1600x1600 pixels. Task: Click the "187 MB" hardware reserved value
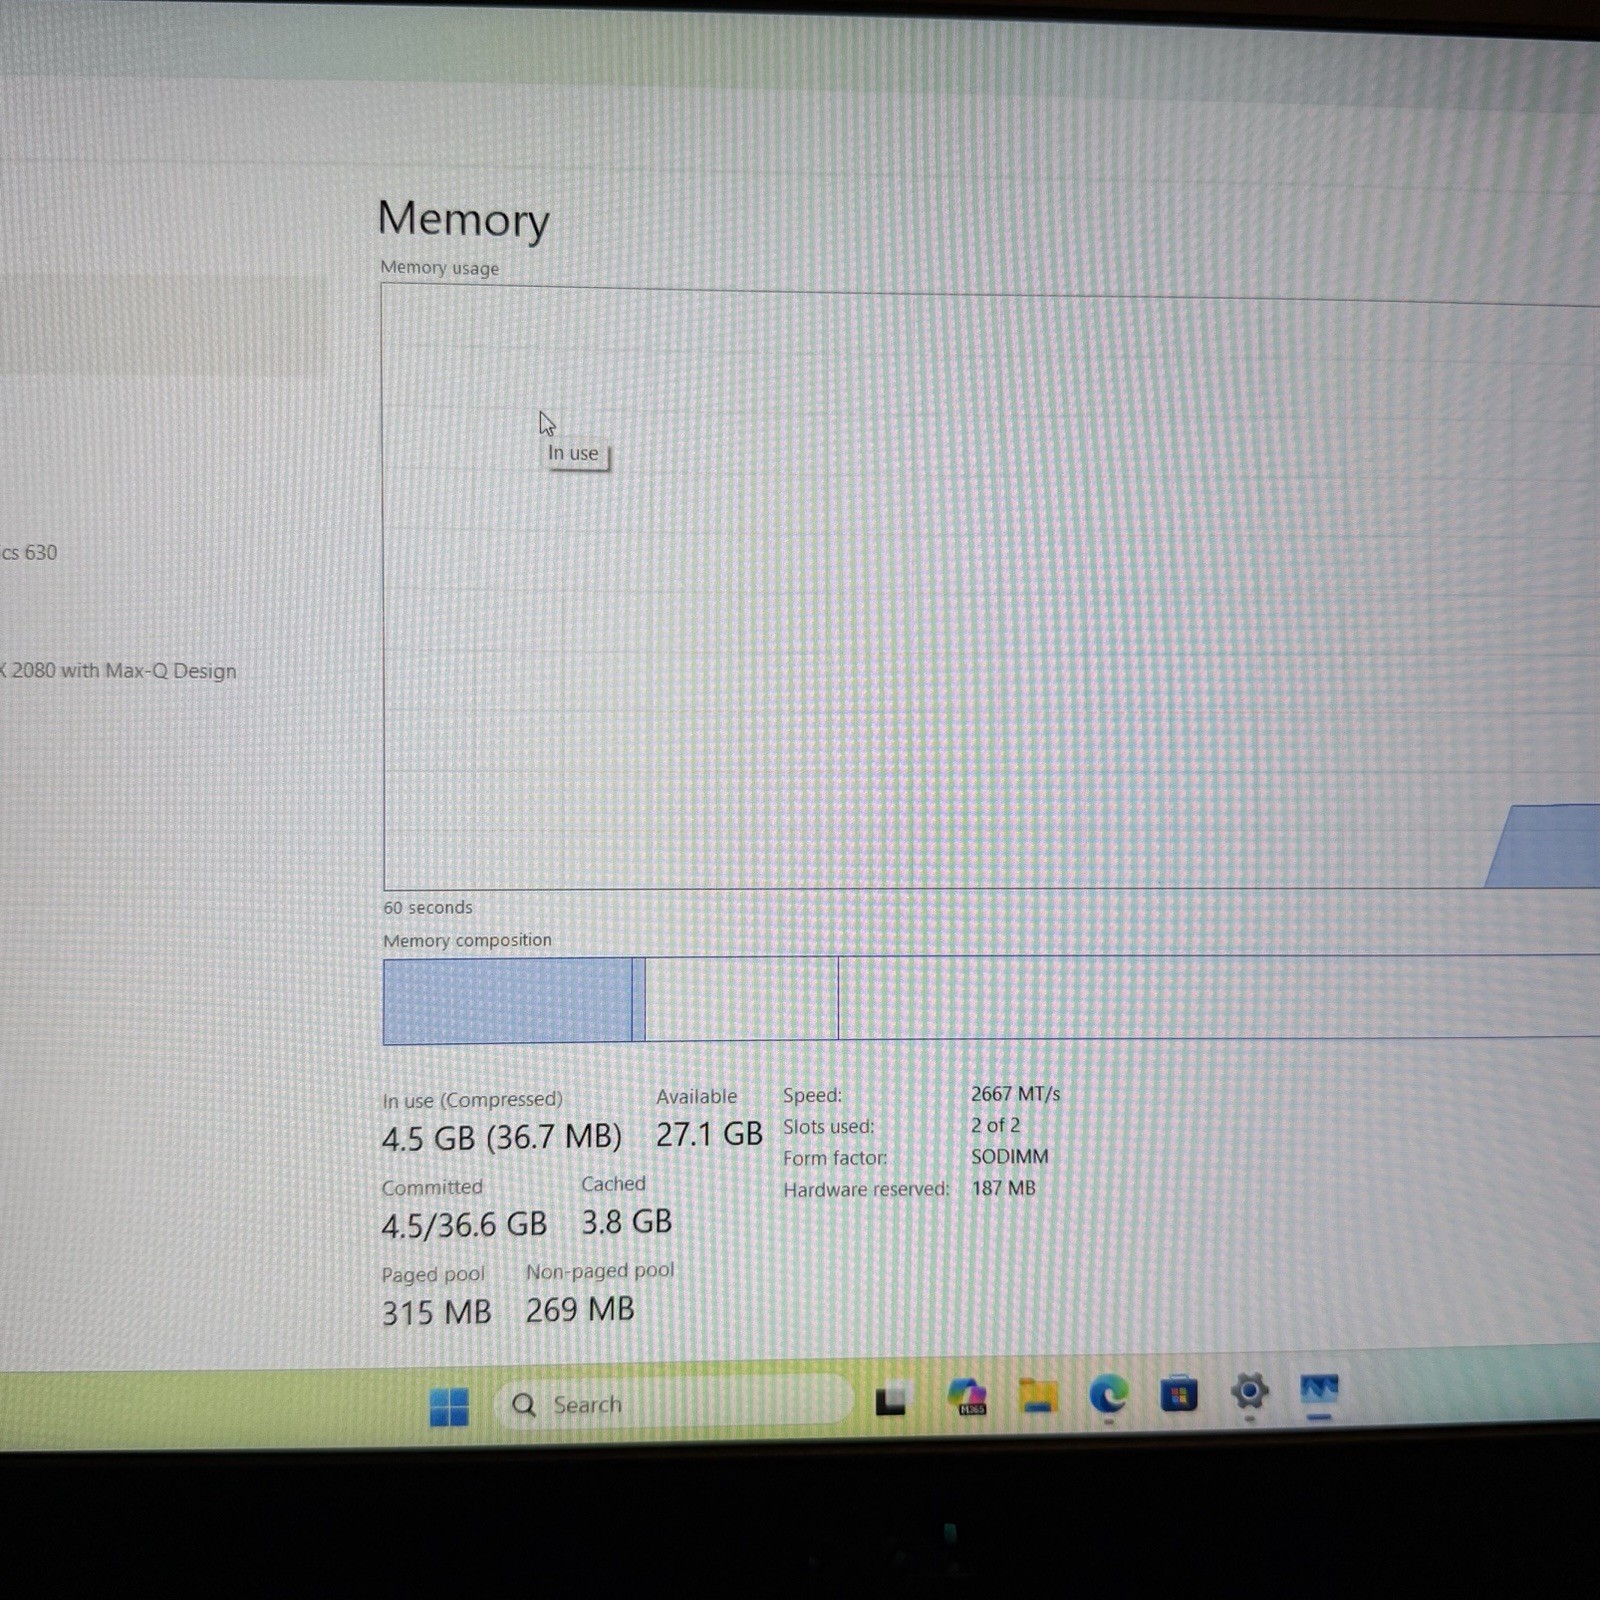[x=1004, y=1188]
